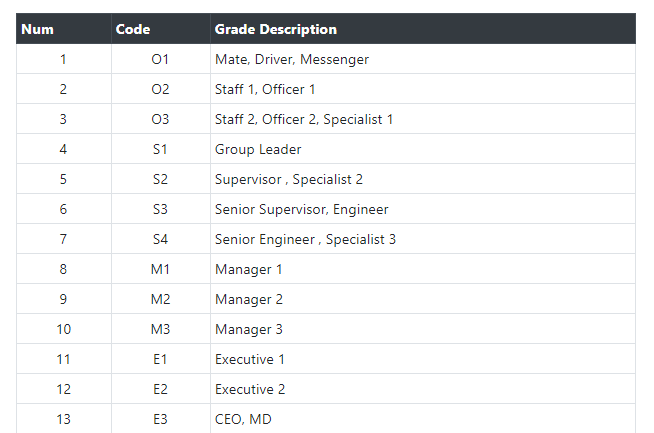The width and height of the screenshot is (654, 433).
Task: Click row number 8 cell
Action: (x=63, y=269)
